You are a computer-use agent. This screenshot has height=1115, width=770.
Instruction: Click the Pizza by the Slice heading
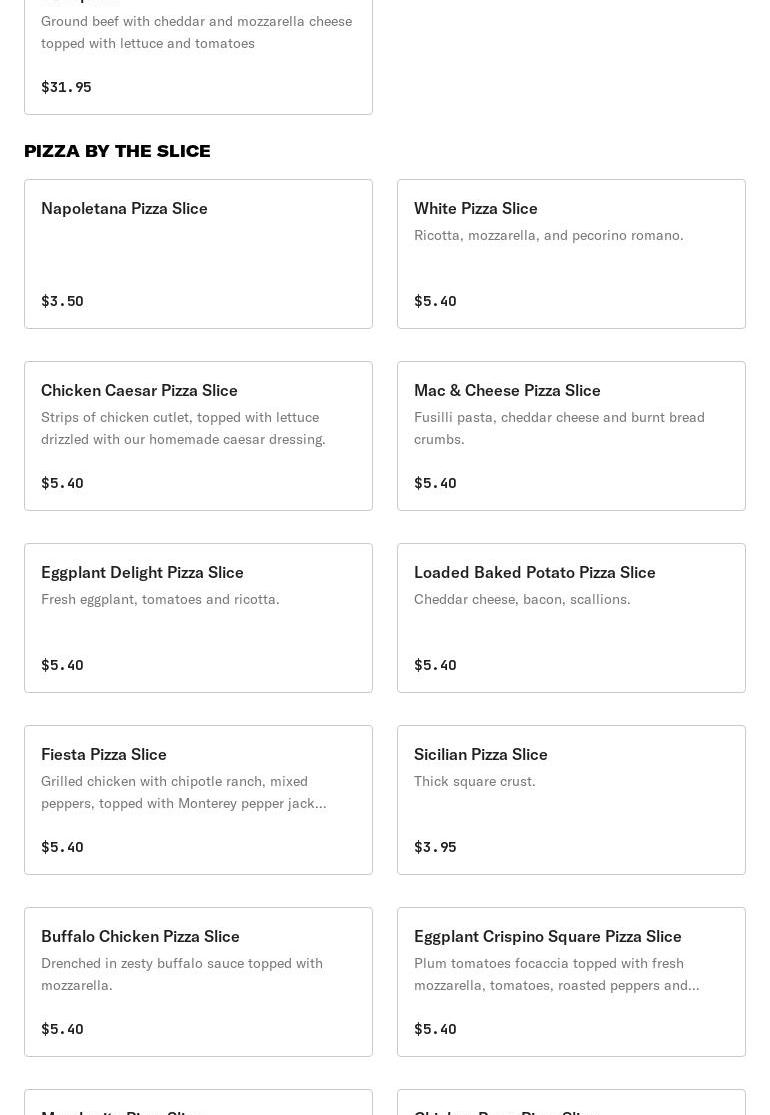[117, 151]
